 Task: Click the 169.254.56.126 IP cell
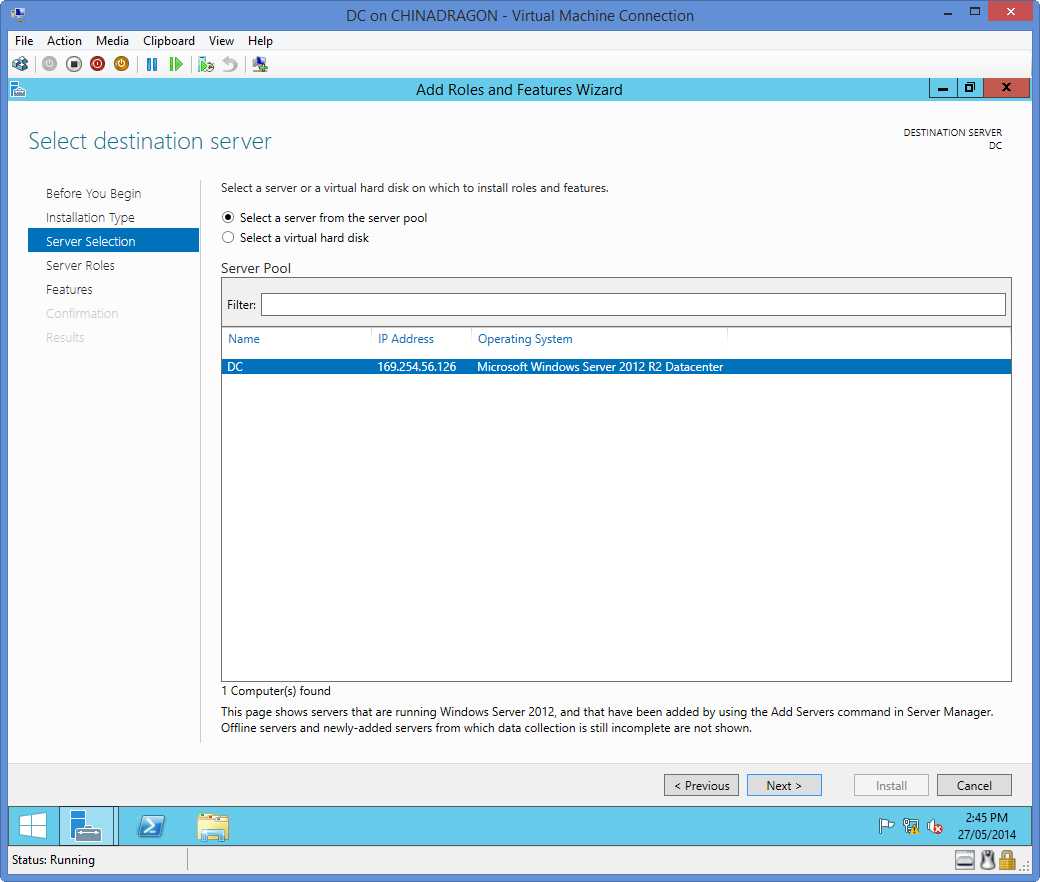point(417,367)
